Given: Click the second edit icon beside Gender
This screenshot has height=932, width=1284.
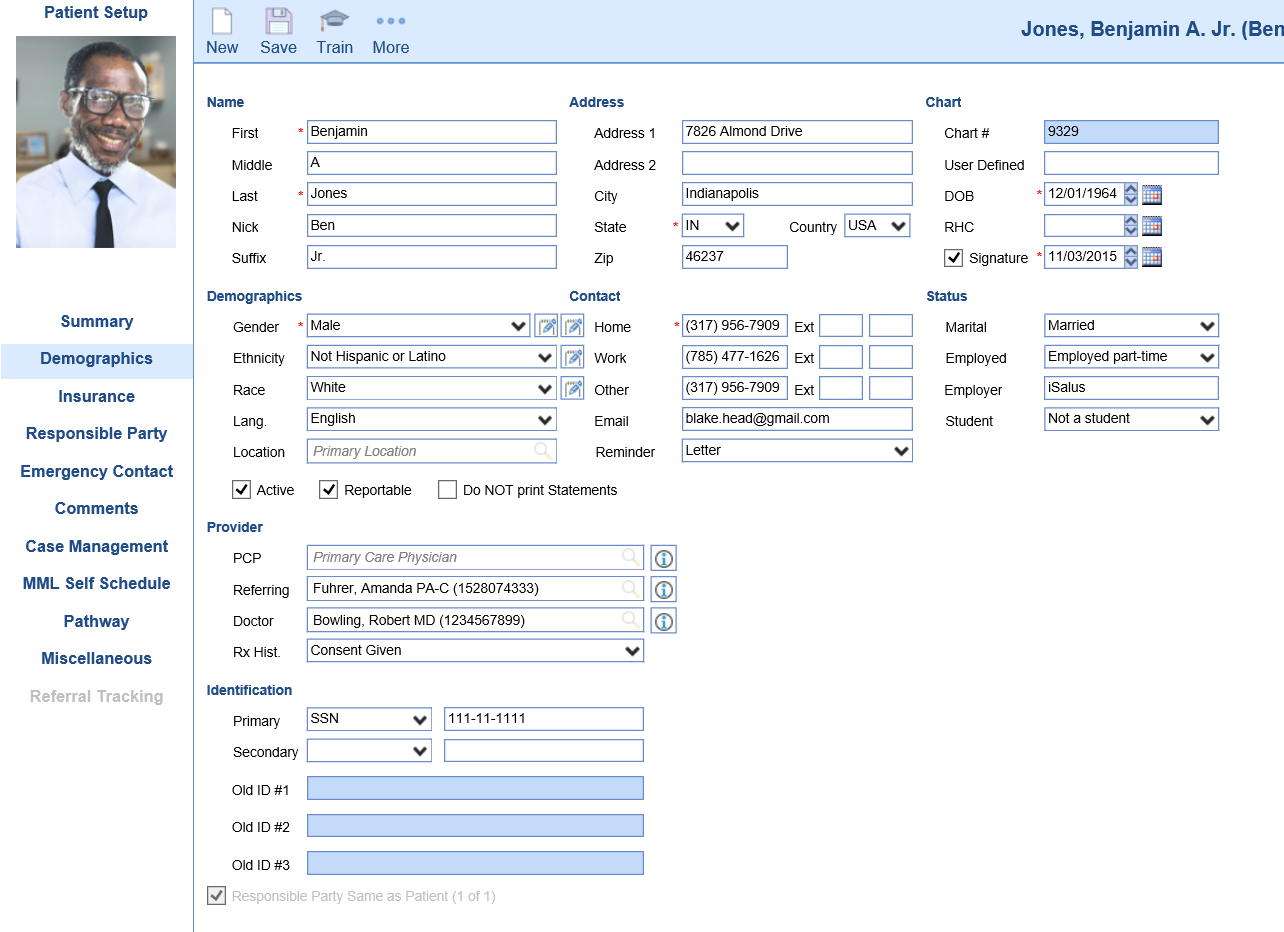Looking at the screenshot, I should coord(572,326).
